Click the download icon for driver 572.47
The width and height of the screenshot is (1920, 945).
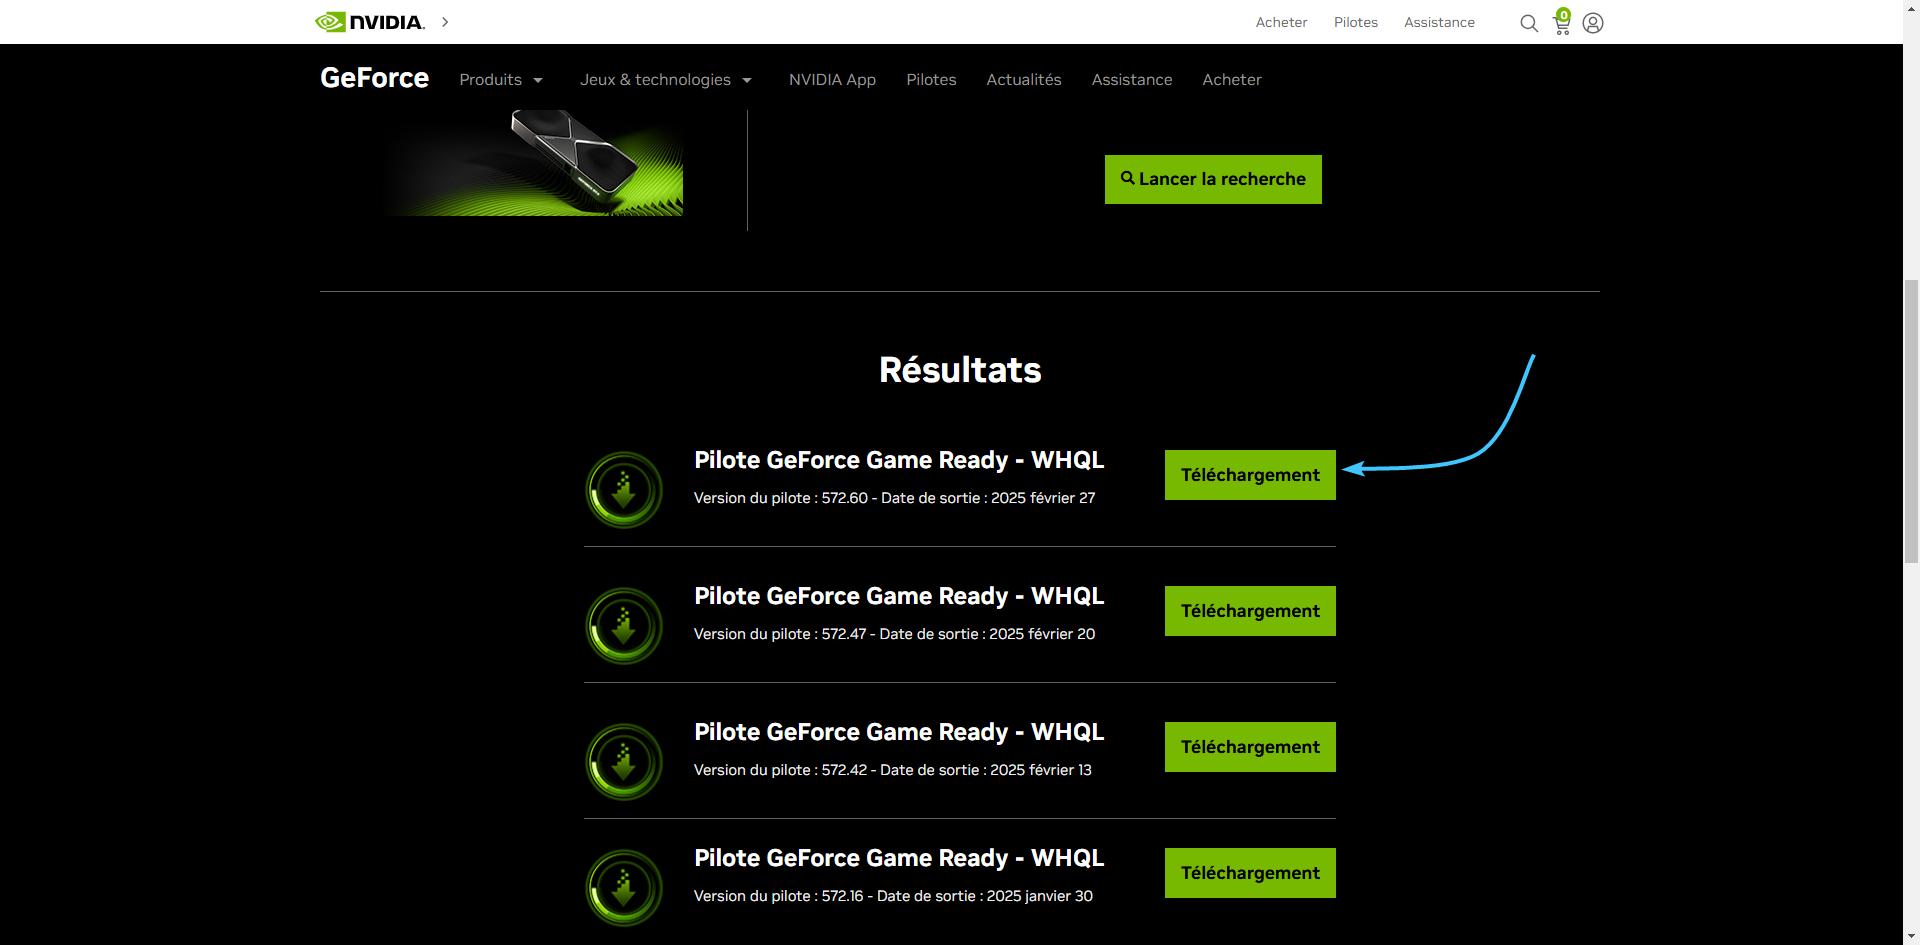tap(624, 626)
